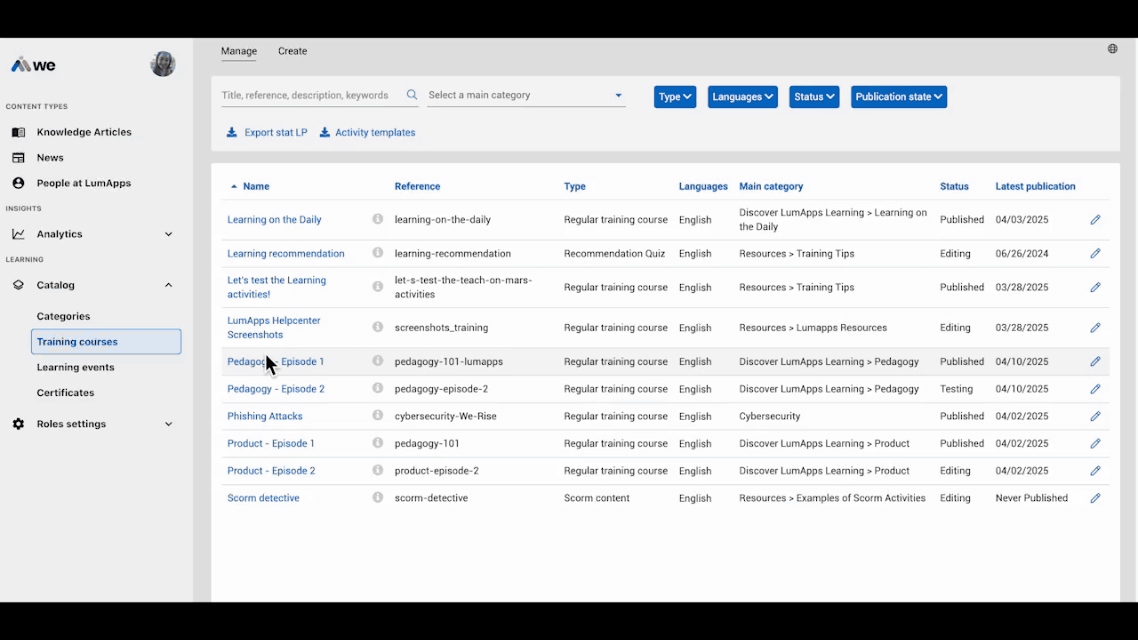Screen dimensions: 1138x640
Task: Edit the Let's test the Learning activities course
Action: [x=1095, y=287]
